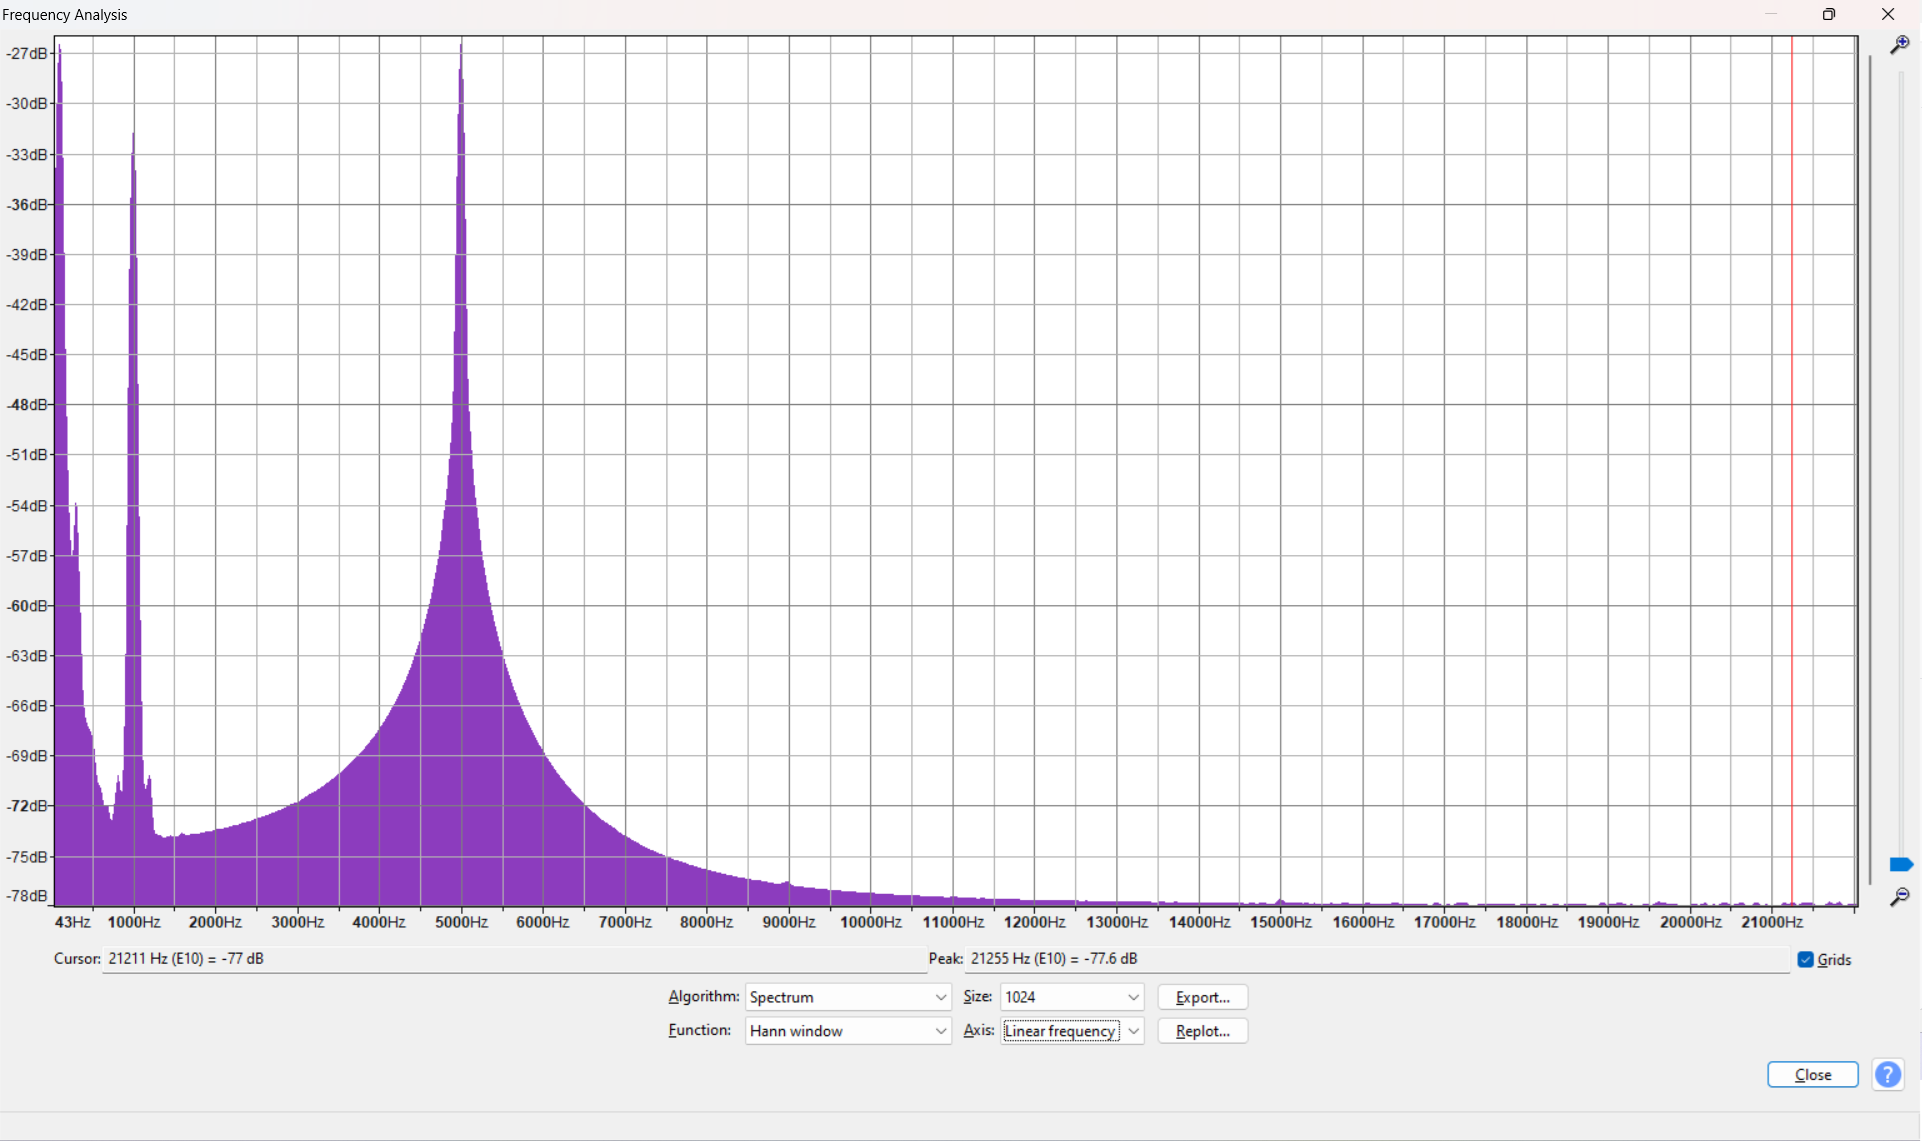Click the Replot button
This screenshot has width=1922, height=1141.
tap(1201, 1031)
